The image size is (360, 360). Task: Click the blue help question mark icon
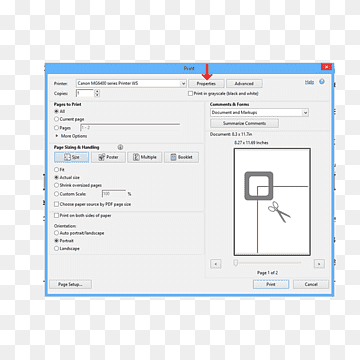point(322,82)
